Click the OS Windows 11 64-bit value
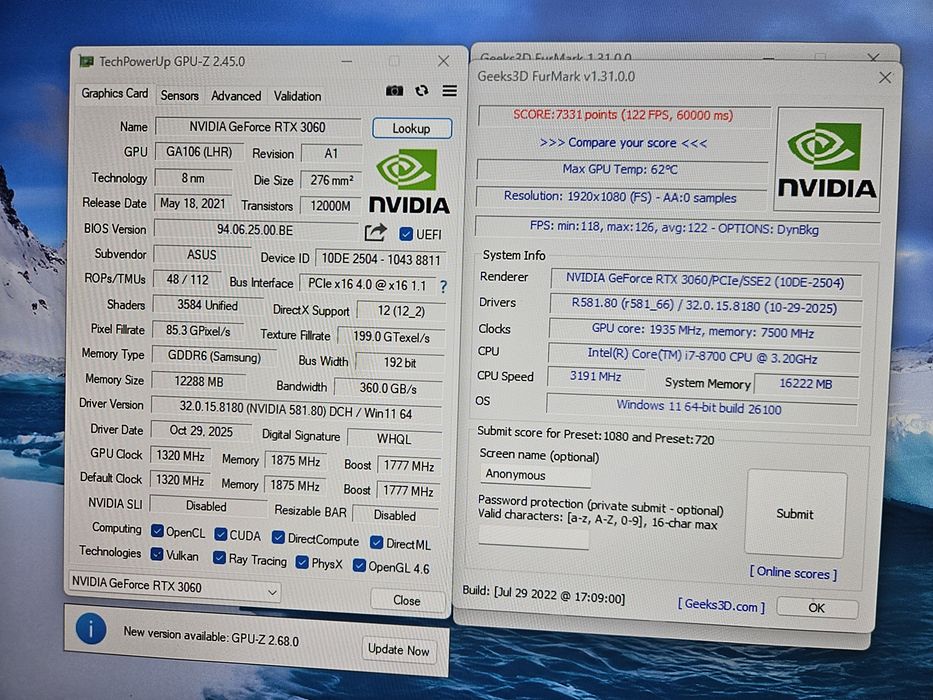Image resolution: width=933 pixels, height=700 pixels. pos(700,407)
